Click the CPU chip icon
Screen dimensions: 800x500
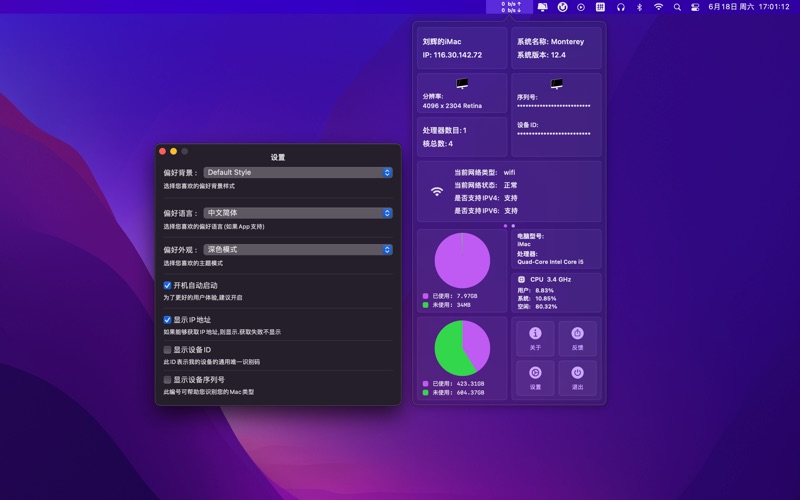click(521, 280)
